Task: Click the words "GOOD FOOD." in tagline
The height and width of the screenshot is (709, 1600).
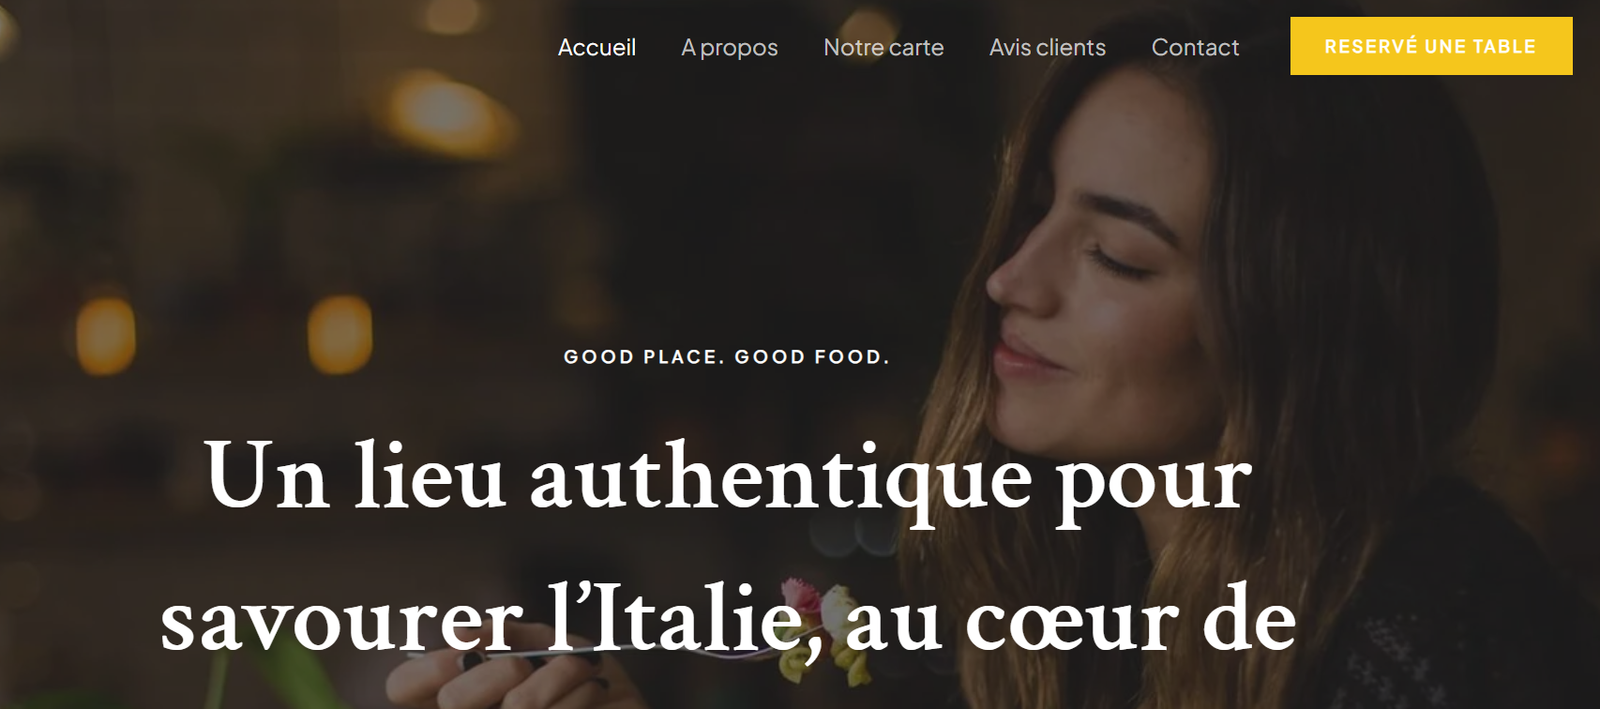Action: pyautogui.click(x=812, y=357)
